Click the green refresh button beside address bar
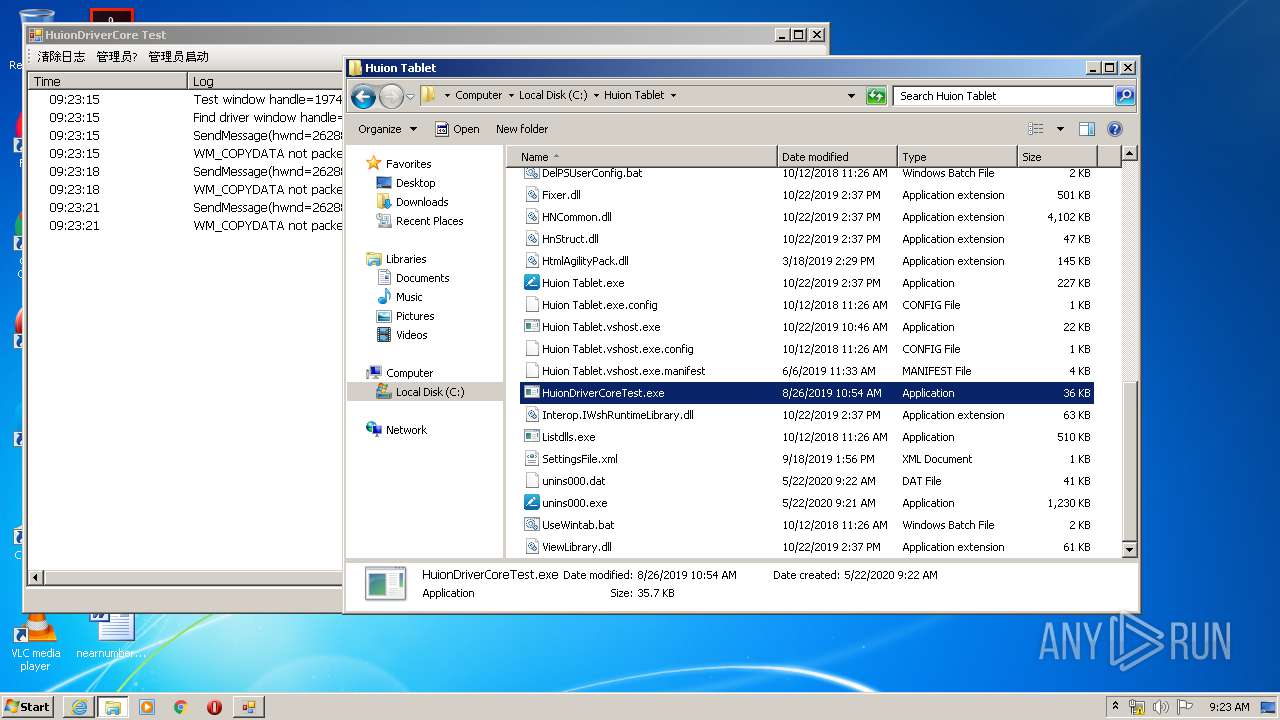This screenshot has width=1280, height=720. (876, 96)
